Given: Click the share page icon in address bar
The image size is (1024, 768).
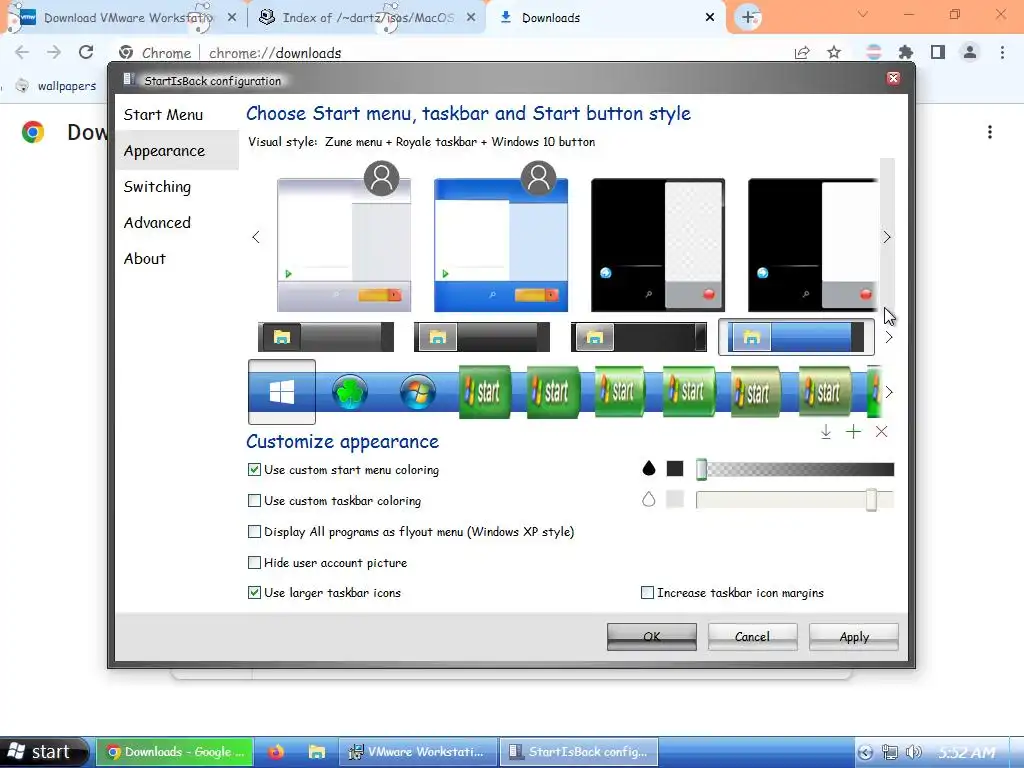Looking at the screenshot, I should tap(802, 52).
